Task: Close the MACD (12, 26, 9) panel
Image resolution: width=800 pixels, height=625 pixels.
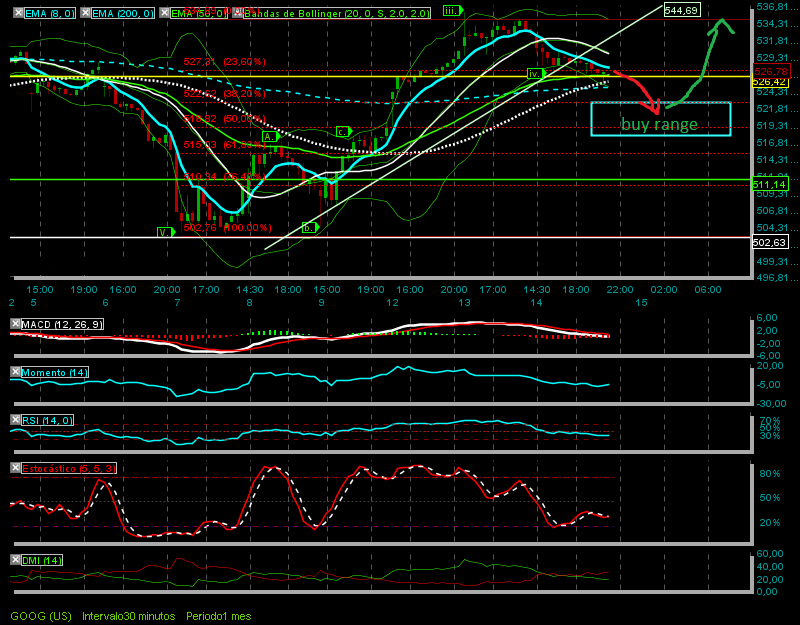Action: tap(15, 323)
